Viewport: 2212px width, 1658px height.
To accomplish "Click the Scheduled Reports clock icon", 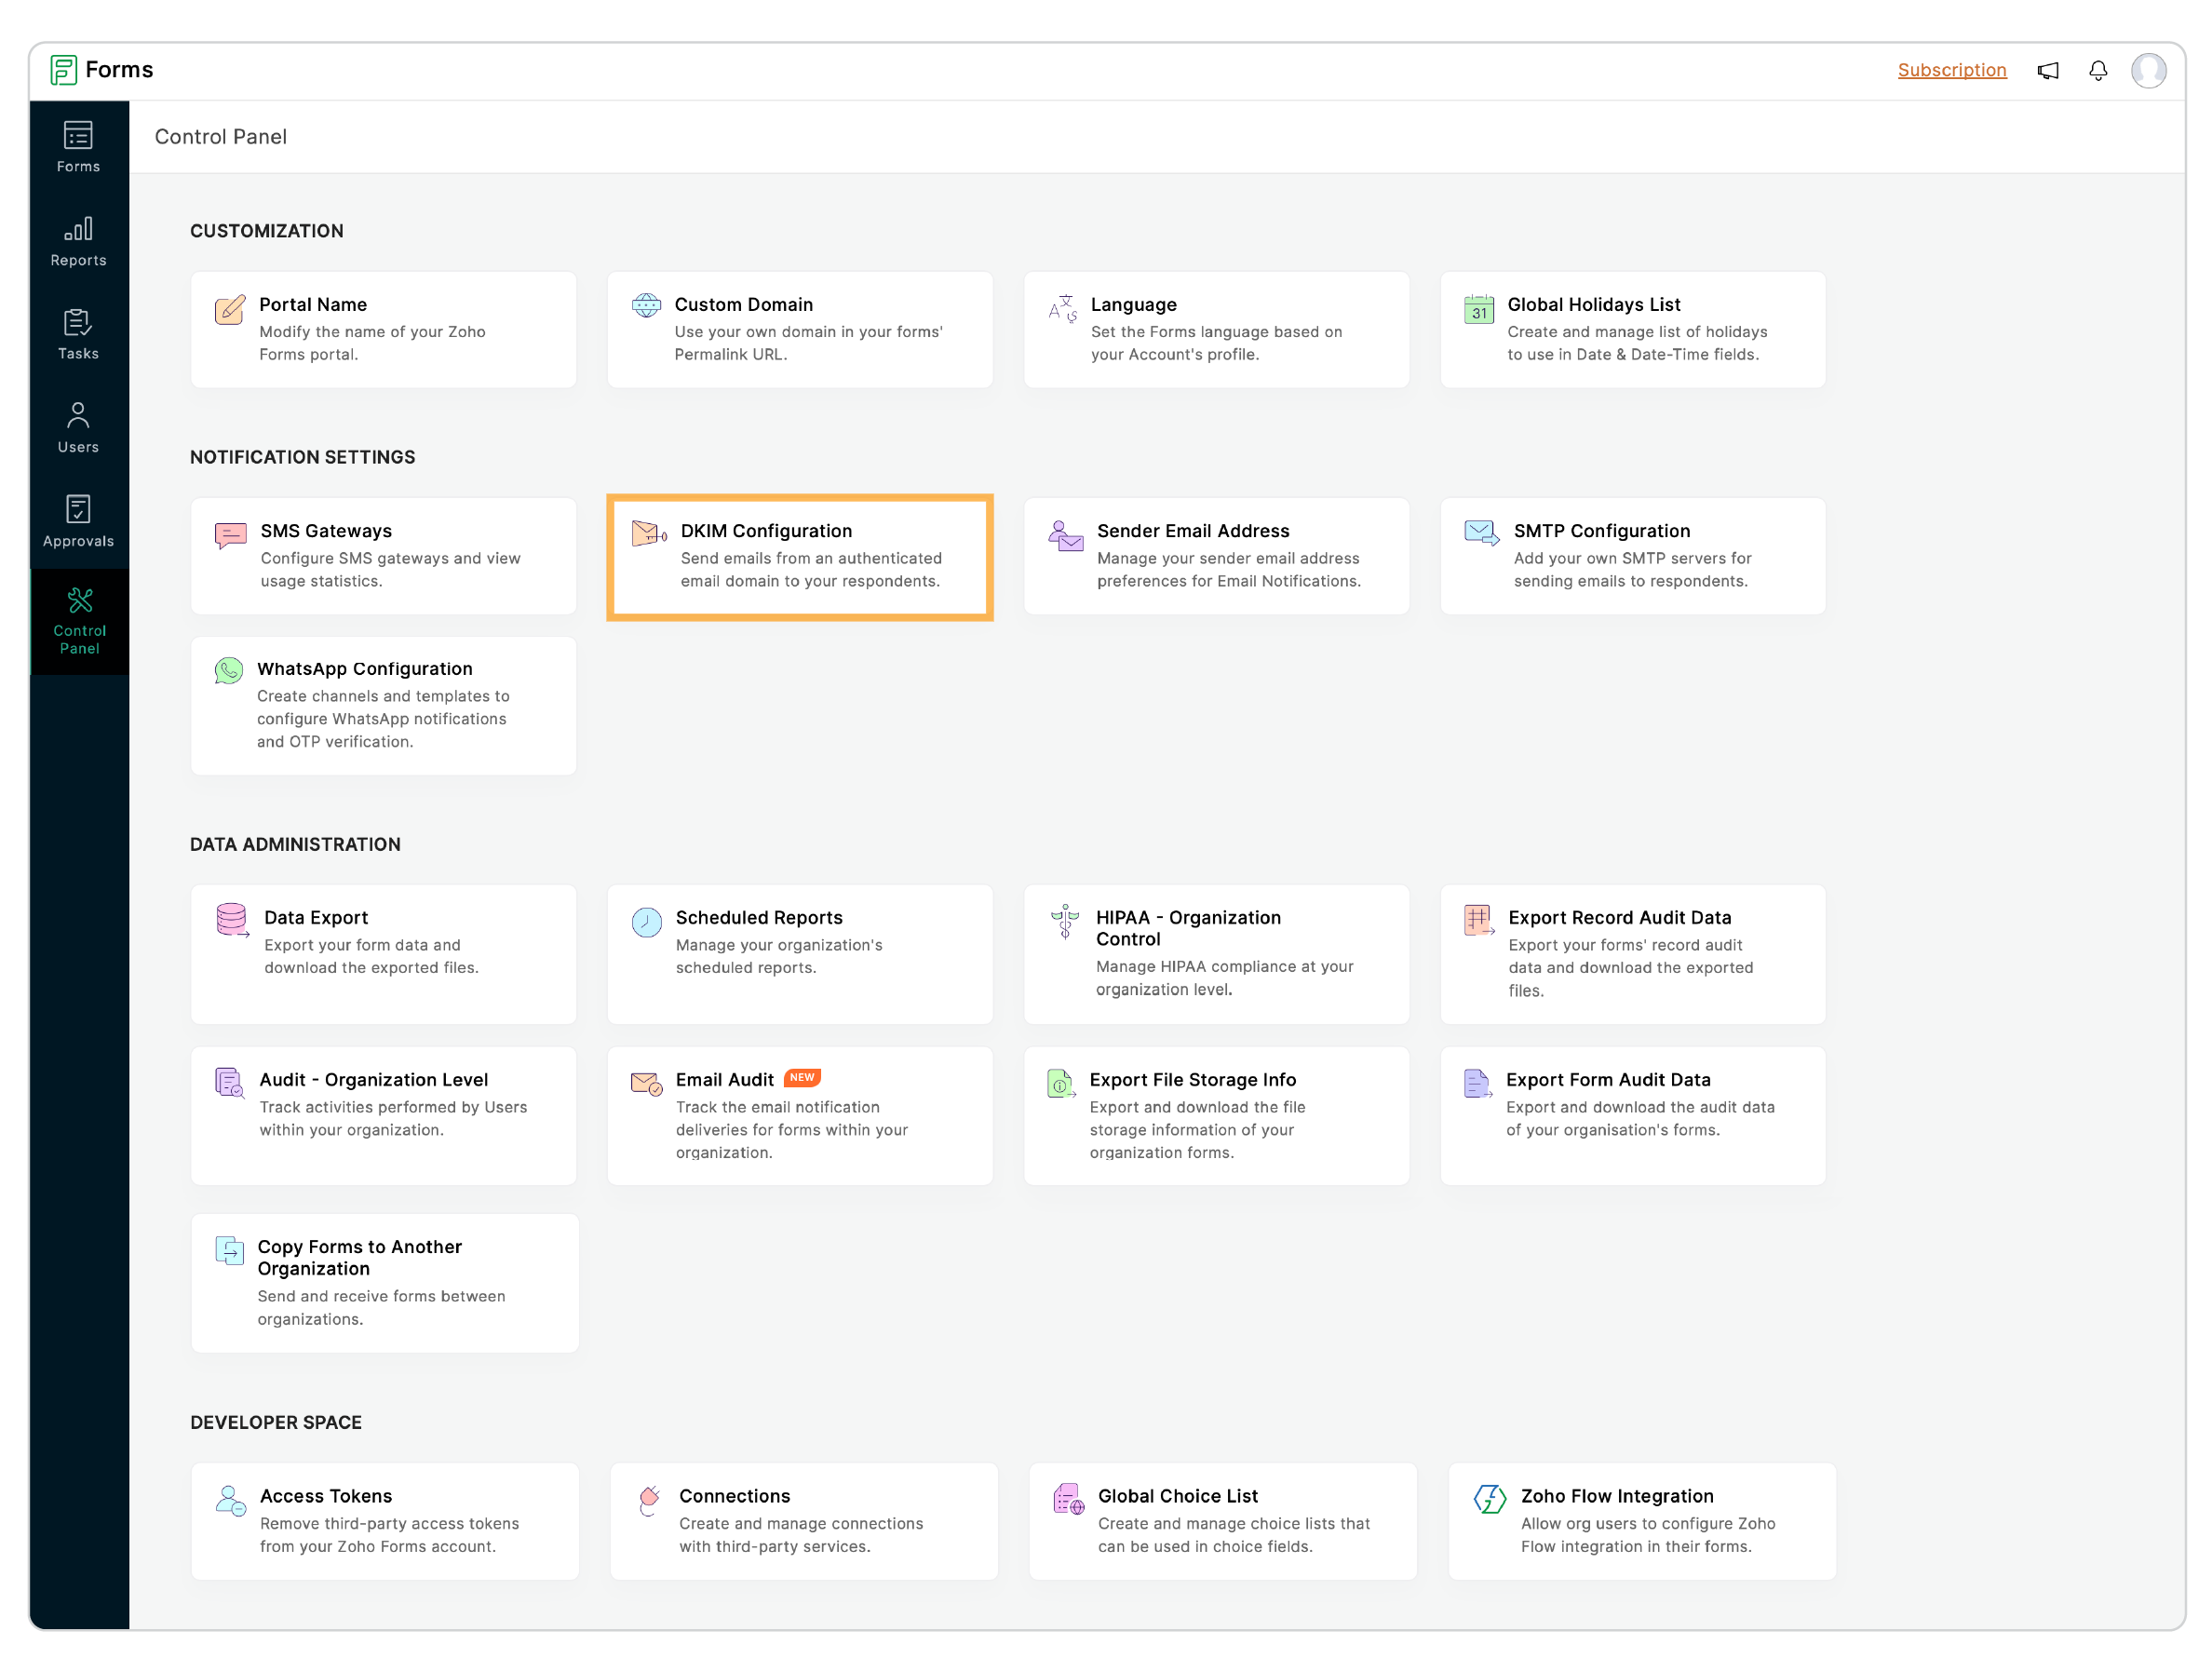I will [646, 922].
